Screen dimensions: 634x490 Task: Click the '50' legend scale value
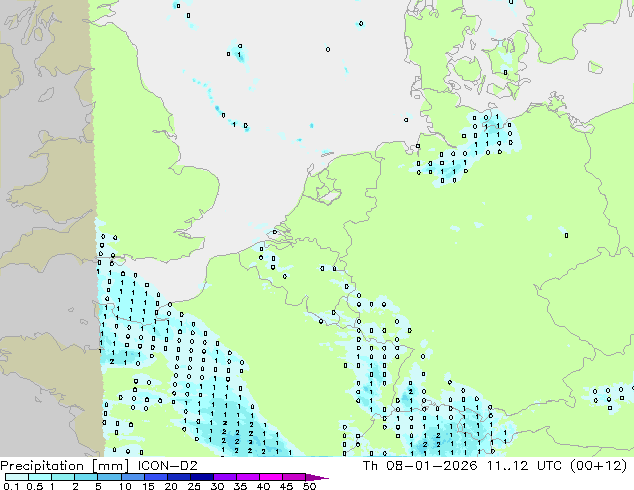coord(309,486)
